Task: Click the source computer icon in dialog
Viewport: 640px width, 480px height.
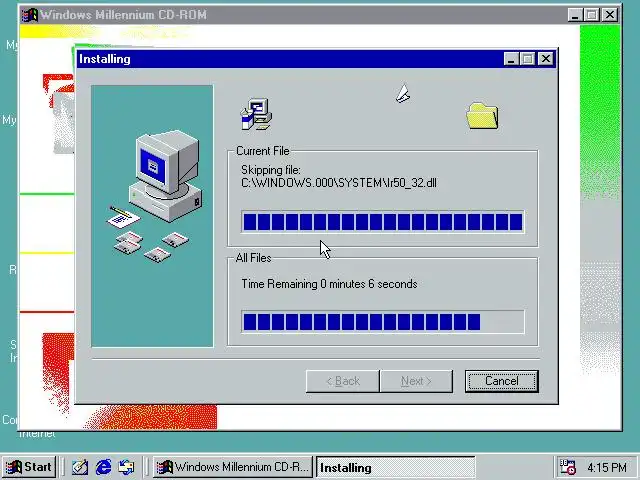Action: coord(256,114)
